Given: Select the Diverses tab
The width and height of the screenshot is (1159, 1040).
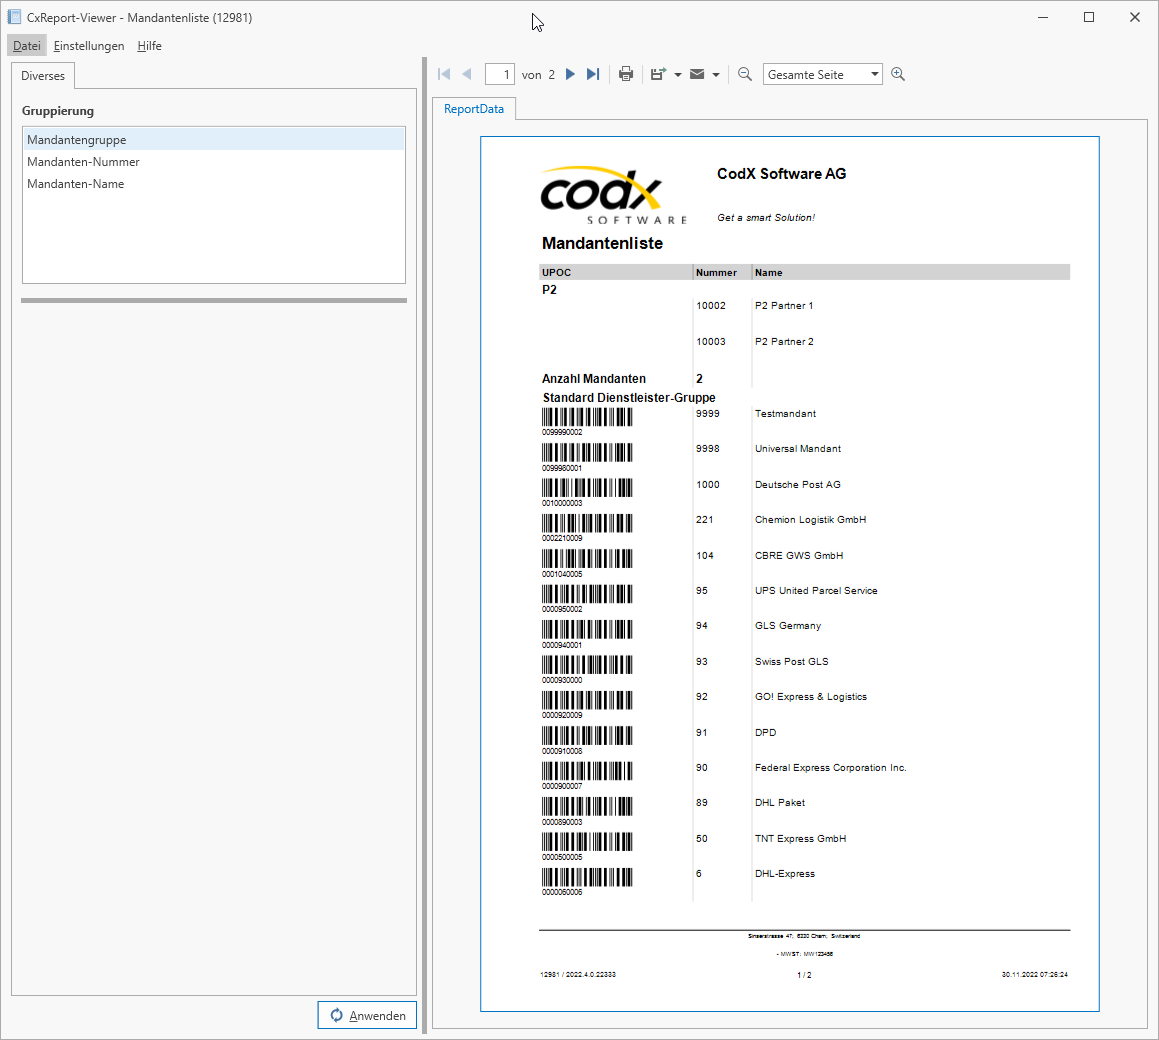Looking at the screenshot, I should click(43, 76).
